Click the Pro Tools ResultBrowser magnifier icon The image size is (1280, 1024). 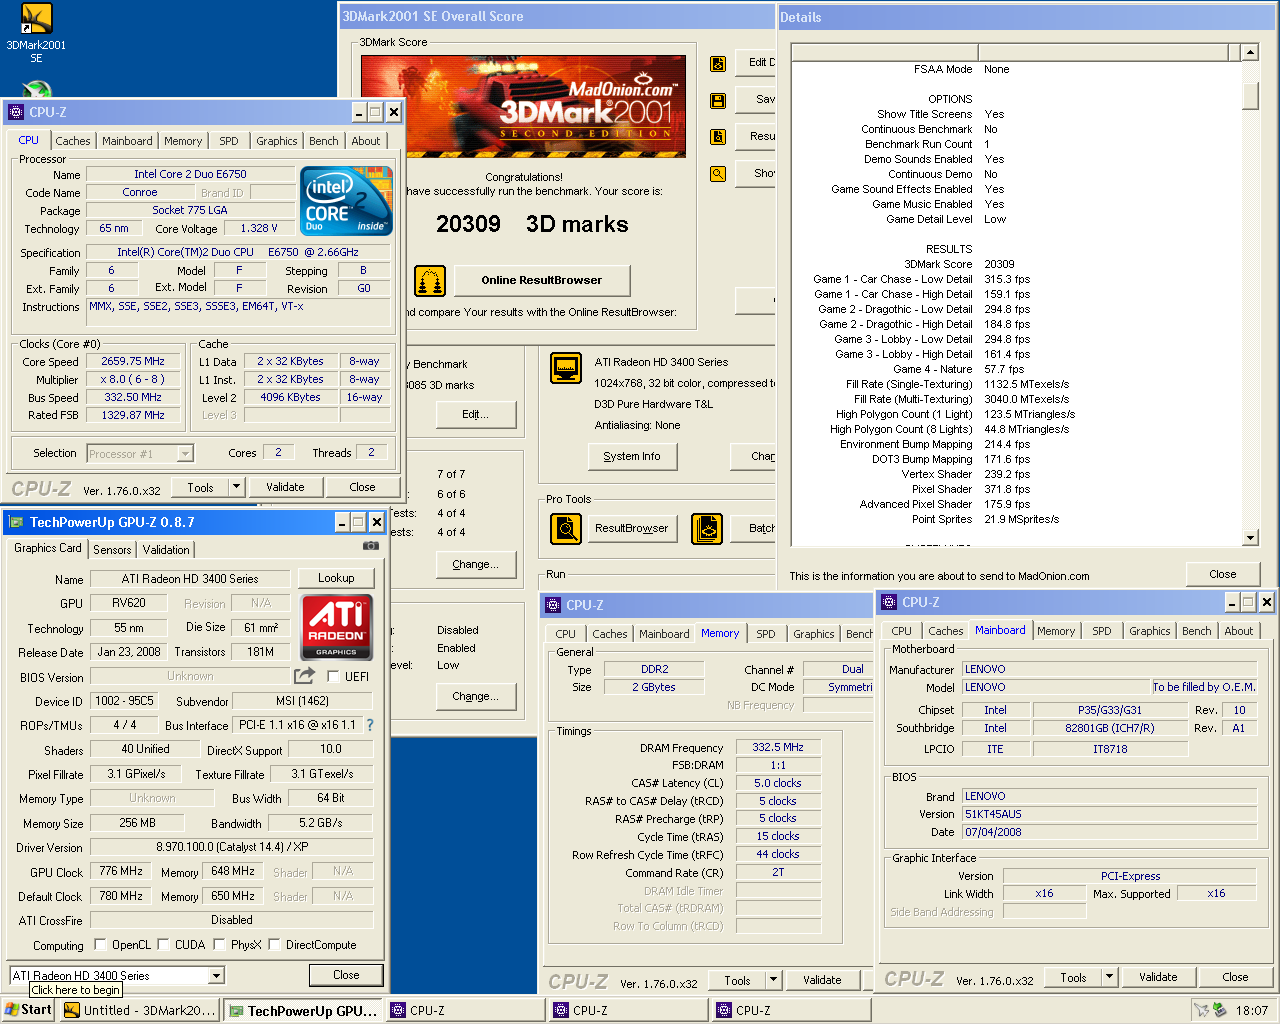coord(566,528)
